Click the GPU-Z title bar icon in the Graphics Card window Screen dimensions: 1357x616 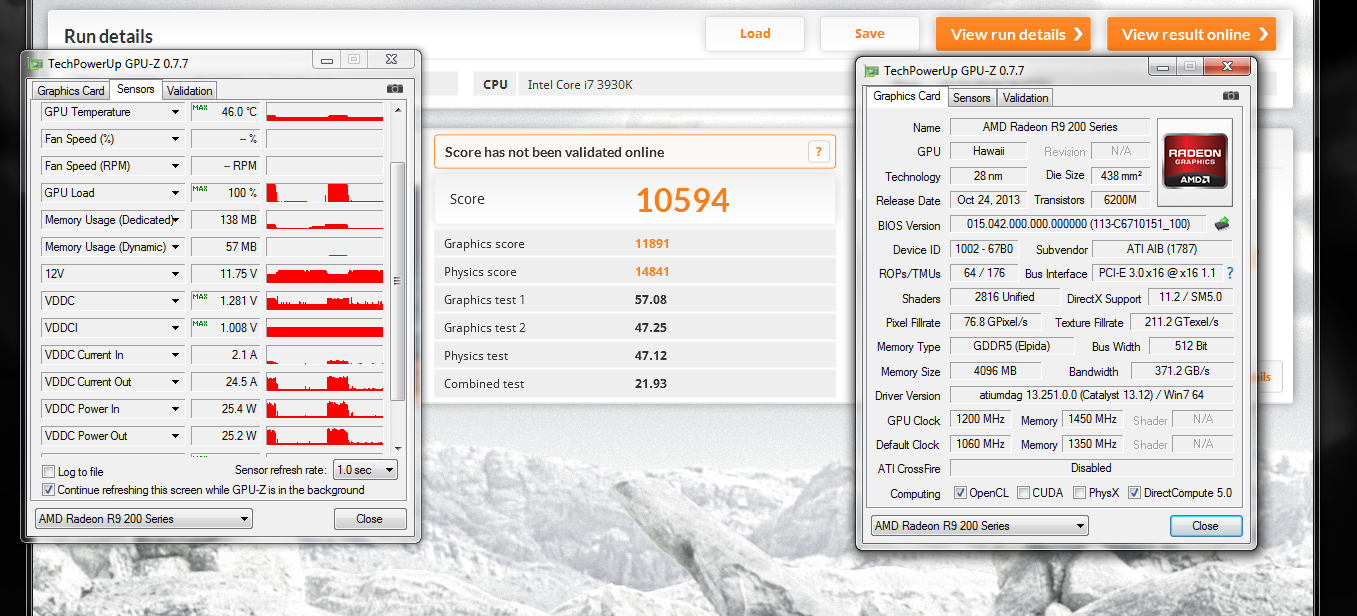point(872,71)
